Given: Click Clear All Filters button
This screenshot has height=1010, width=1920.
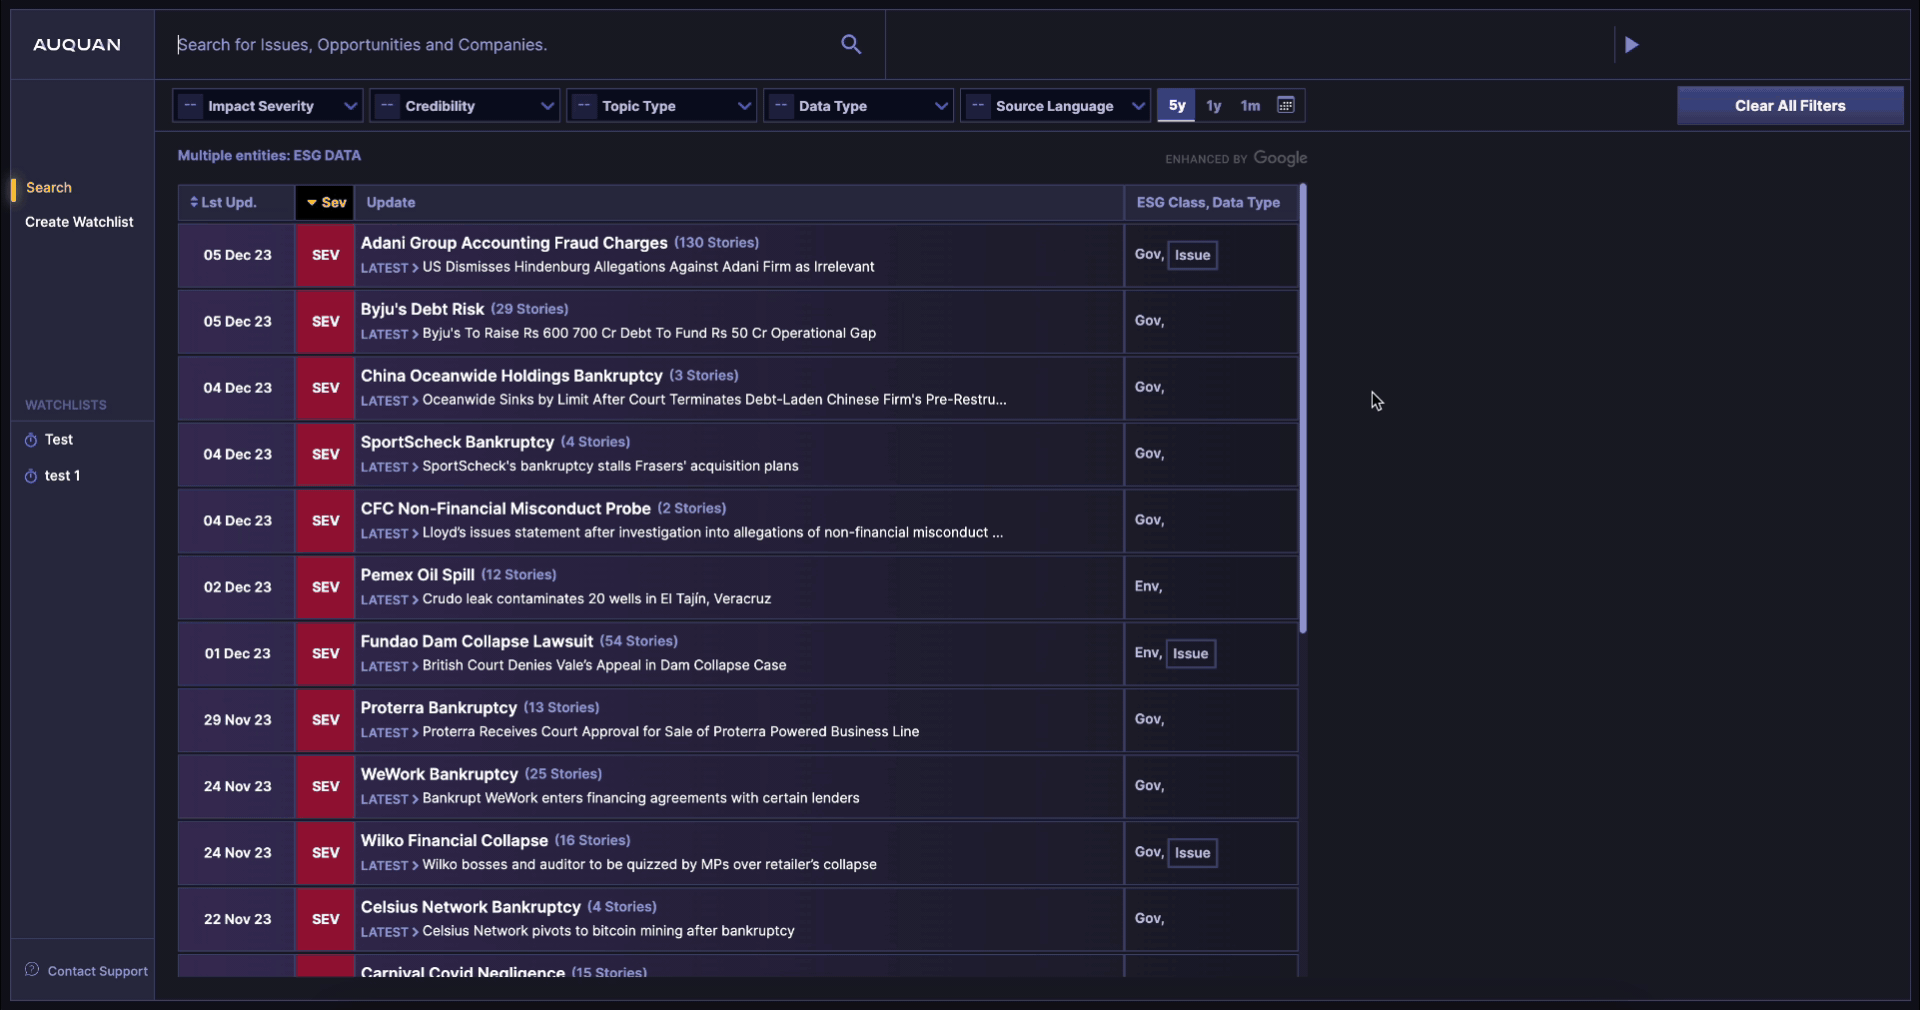Looking at the screenshot, I should click(x=1790, y=106).
